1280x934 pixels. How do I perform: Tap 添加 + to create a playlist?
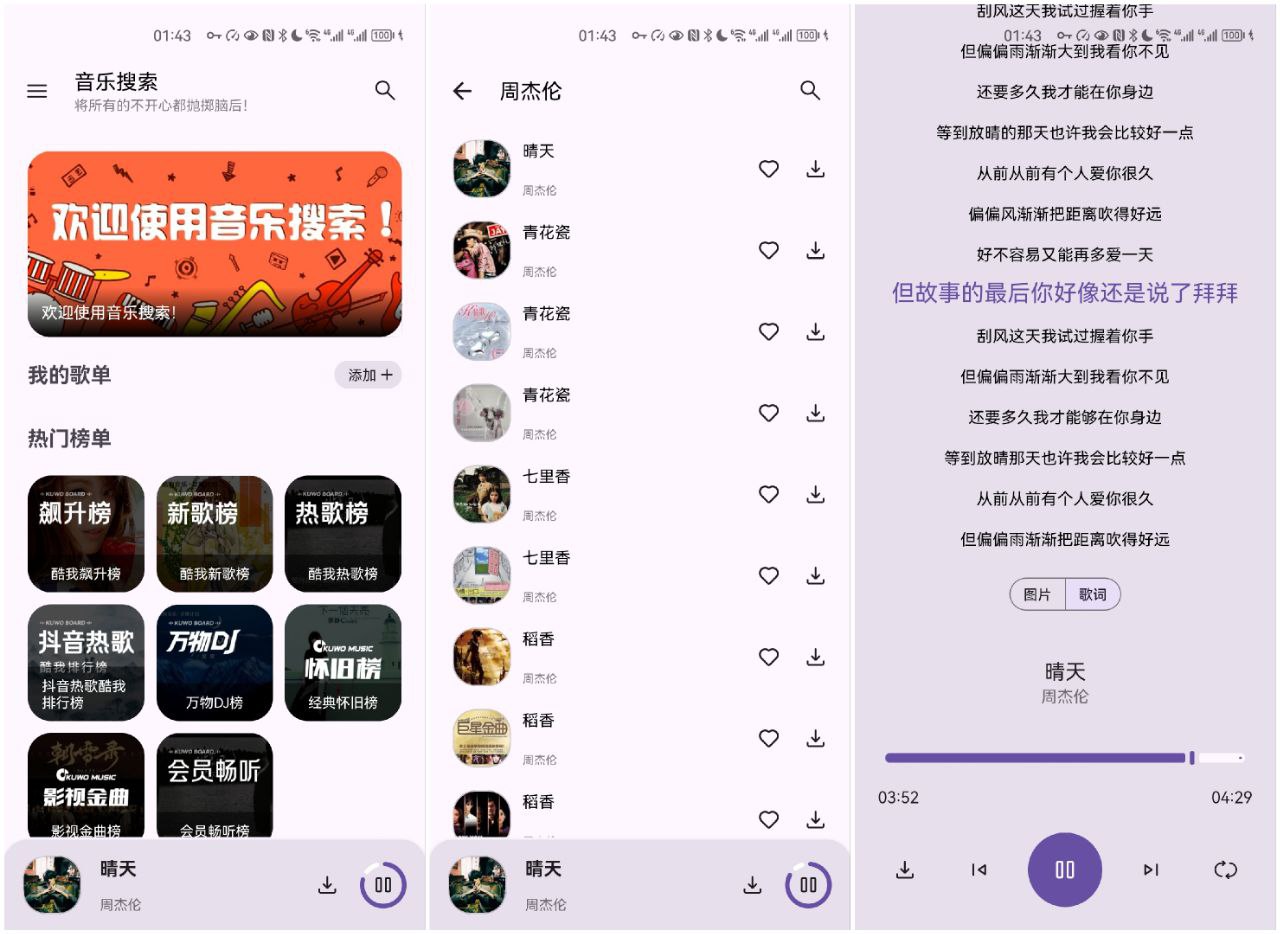click(x=368, y=375)
